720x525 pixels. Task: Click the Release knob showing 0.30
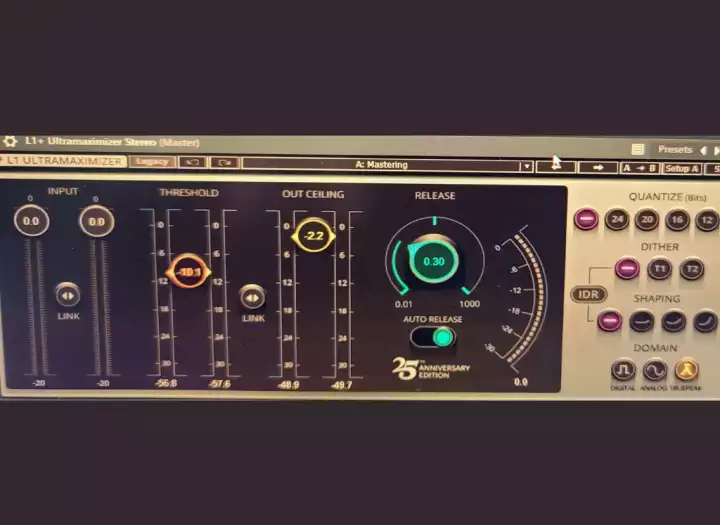coord(433,261)
